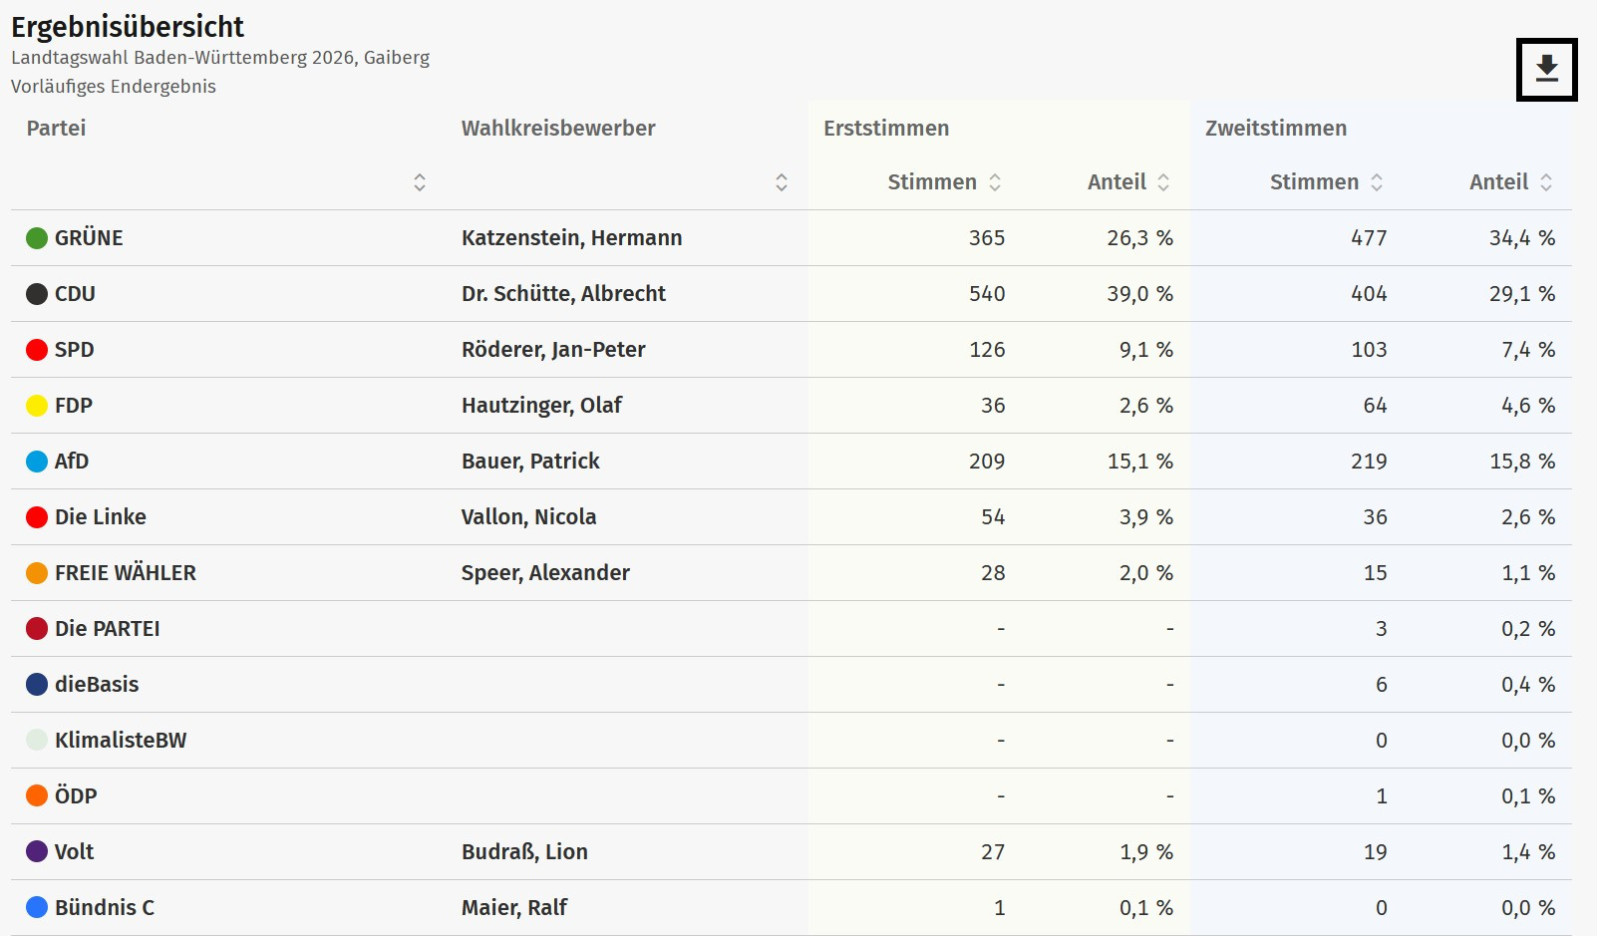
Task: Download the results table
Action: 1546,69
